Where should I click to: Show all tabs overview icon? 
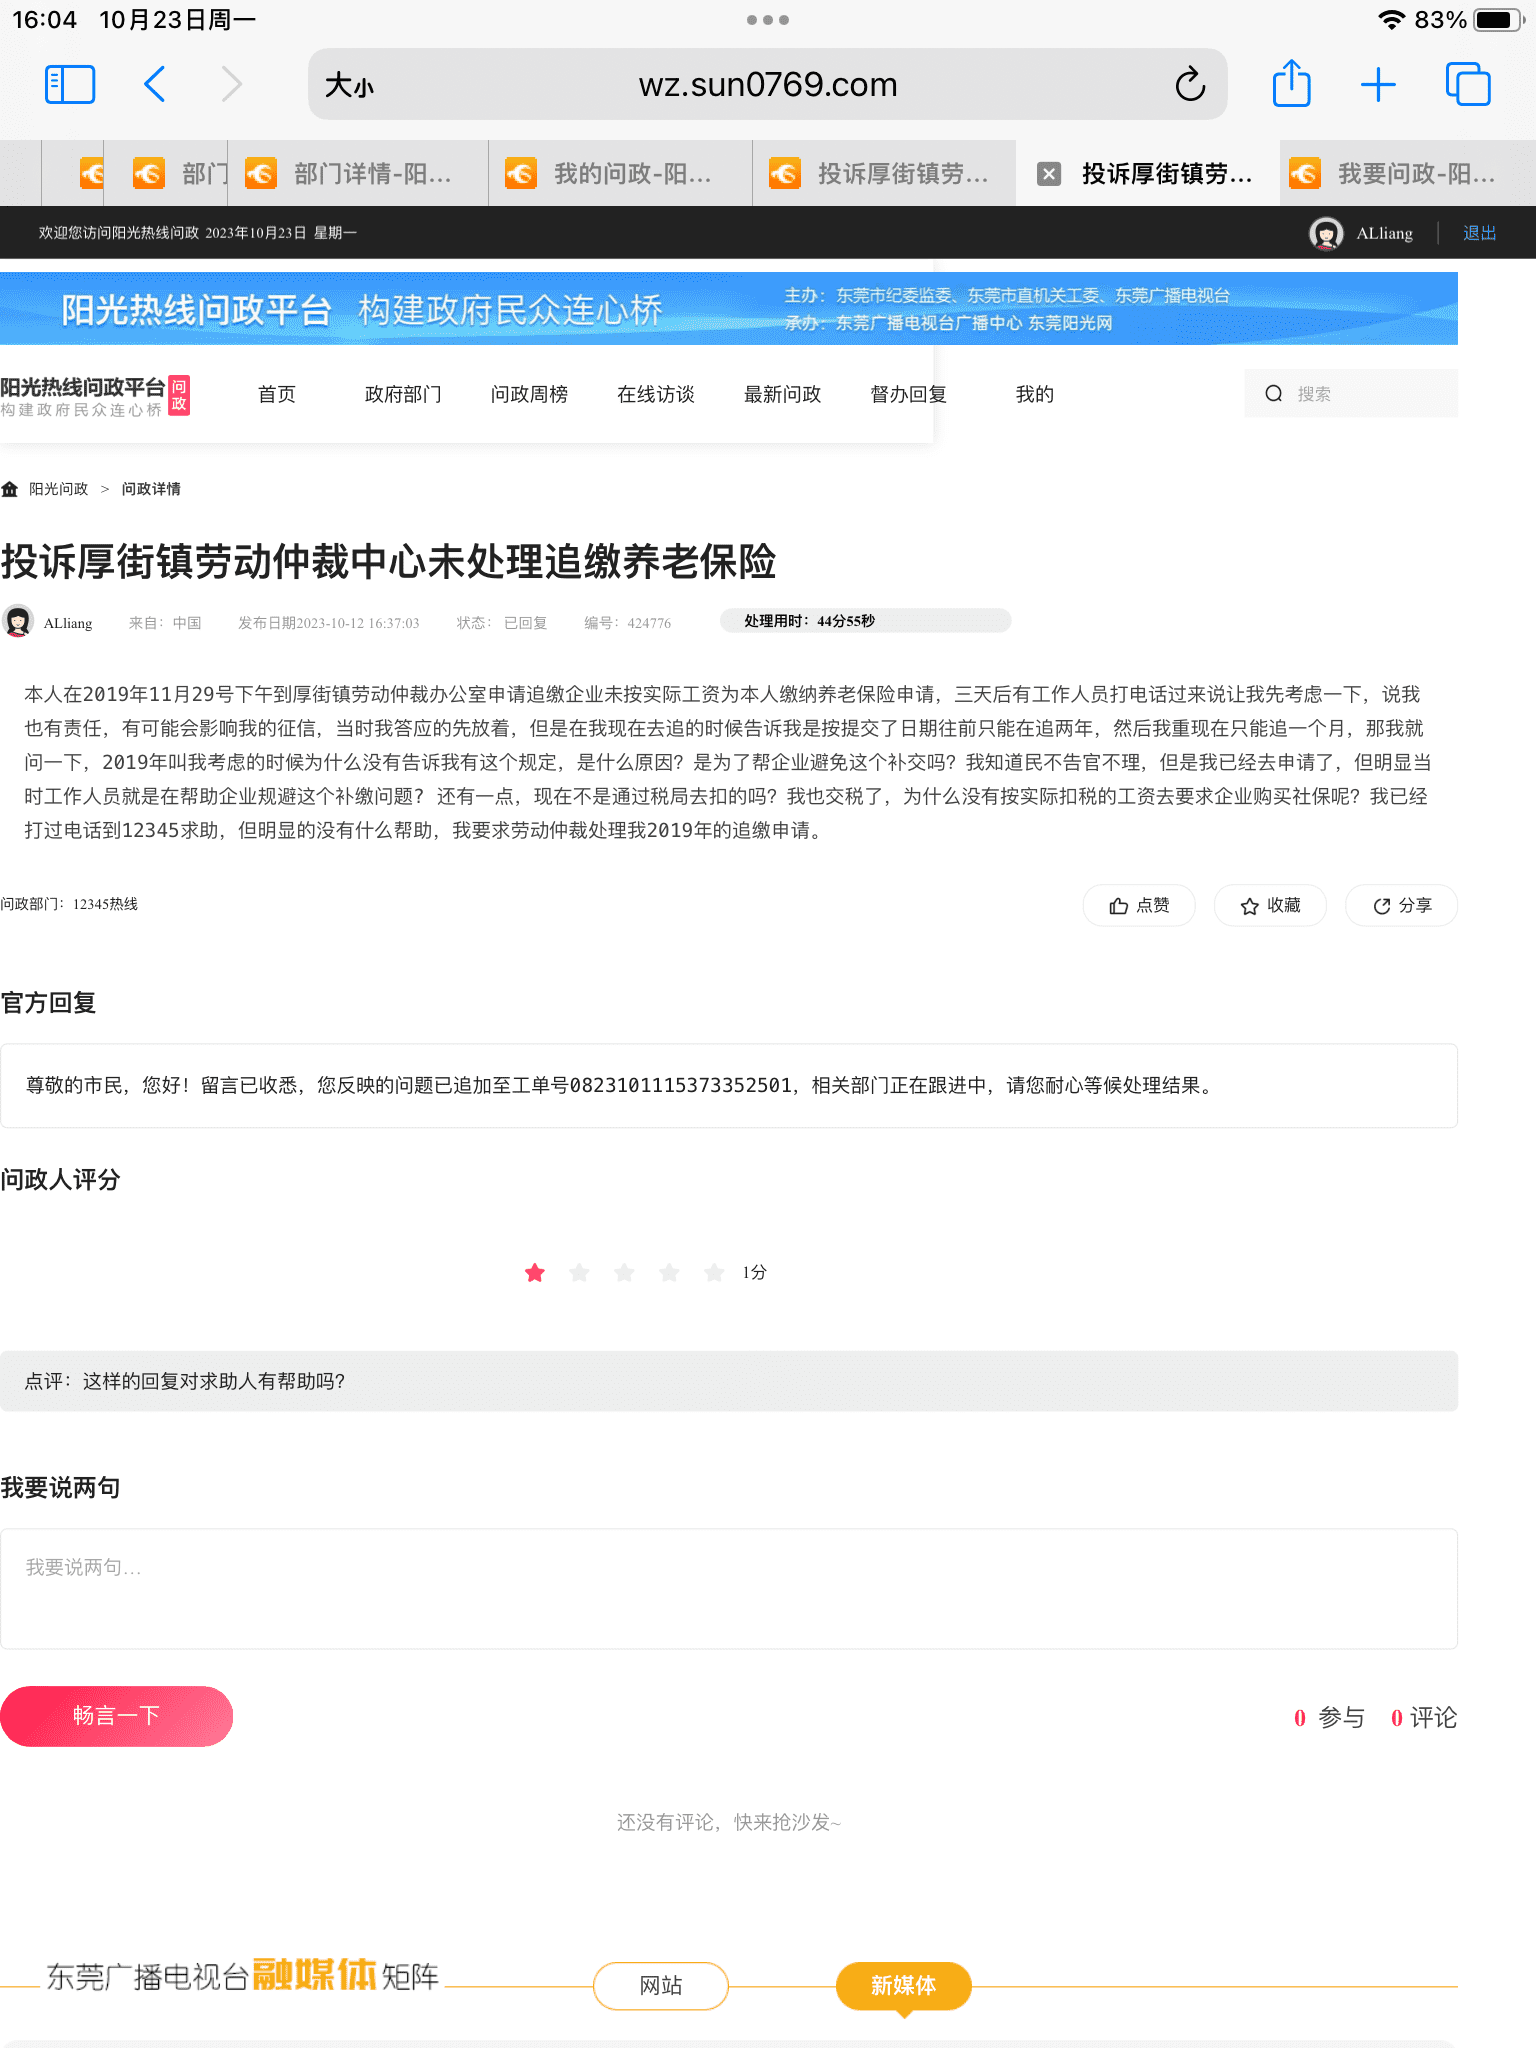pyautogui.click(x=1467, y=85)
